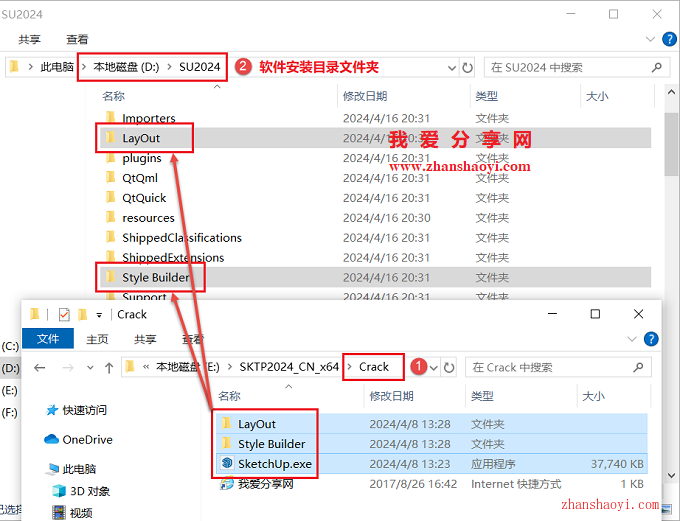
Task: Select 此电脑 in Crack navigation pane
Action: pos(79,469)
